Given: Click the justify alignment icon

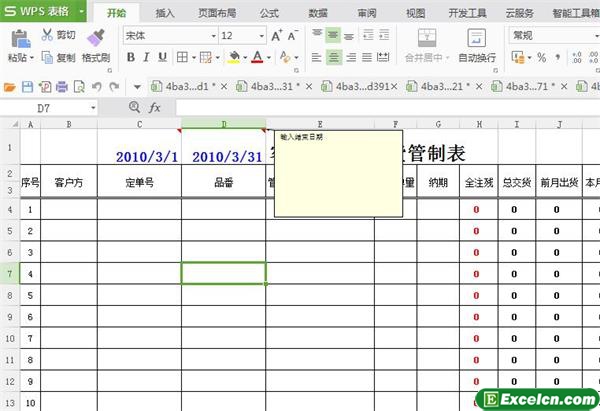Looking at the screenshot, I should click(367, 57).
